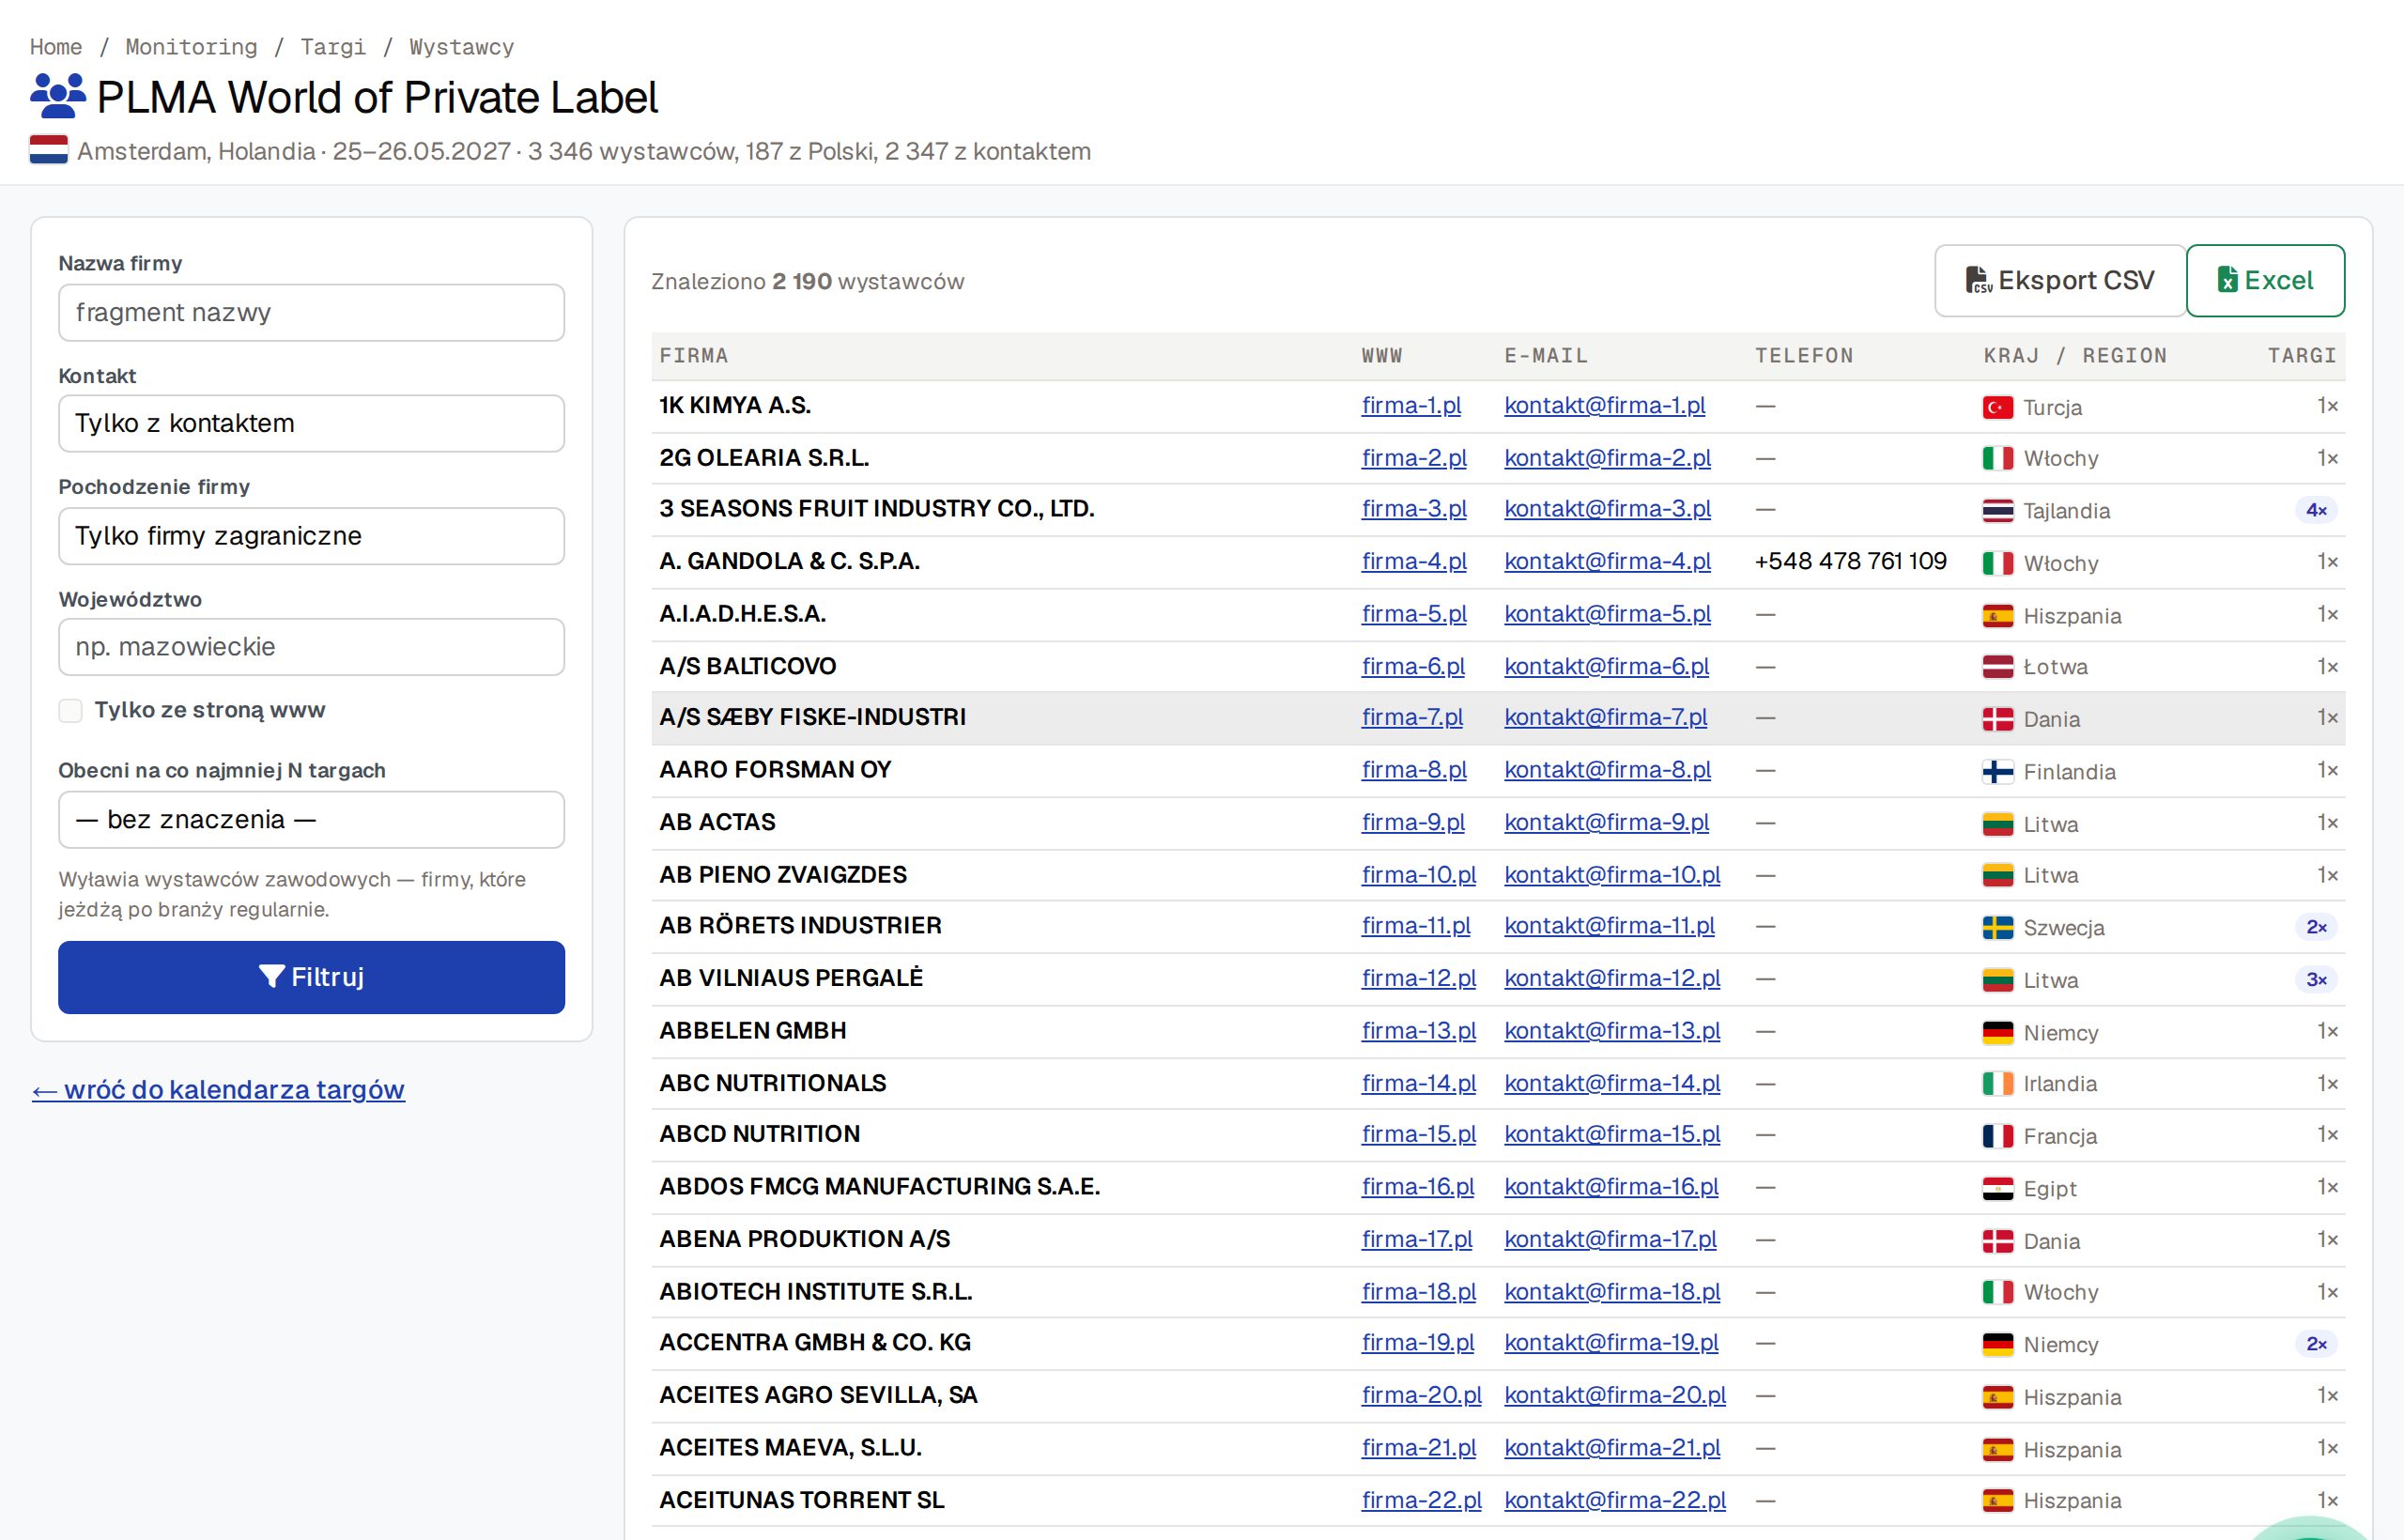The height and width of the screenshot is (1540, 2404).
Task: Click the Sweden flag beside Szwecja
Action: pyautogui.click(x=1997, y=928)
